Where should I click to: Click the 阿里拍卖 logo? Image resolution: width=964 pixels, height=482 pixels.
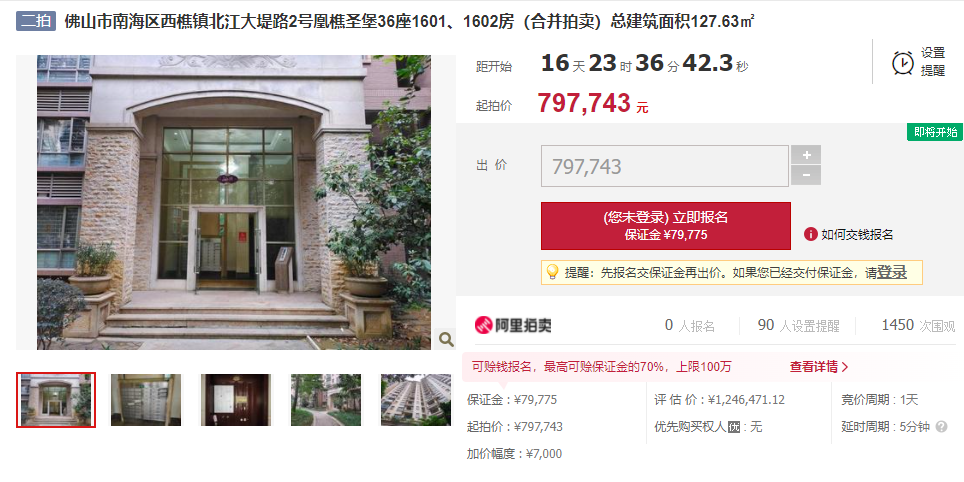(514, 325)
